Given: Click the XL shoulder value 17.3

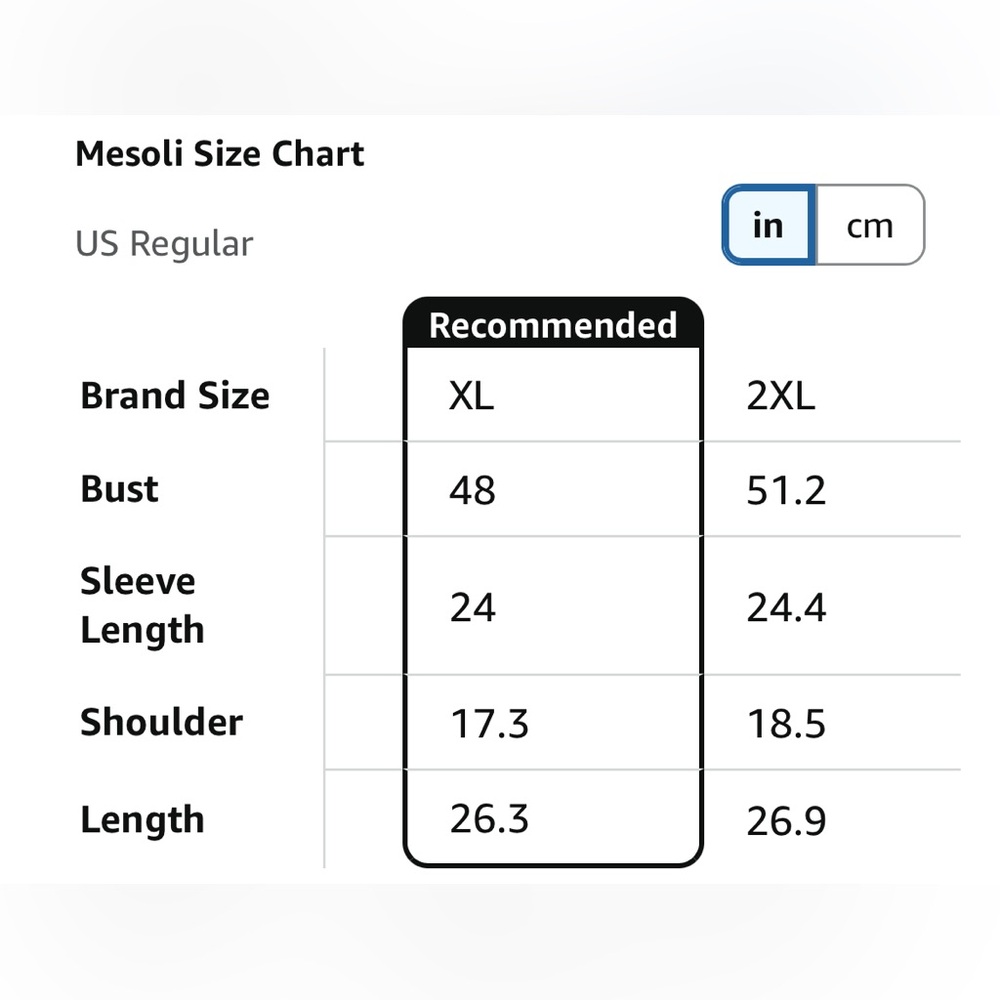Looking at the screenshot, I should [x=489, y=723].
